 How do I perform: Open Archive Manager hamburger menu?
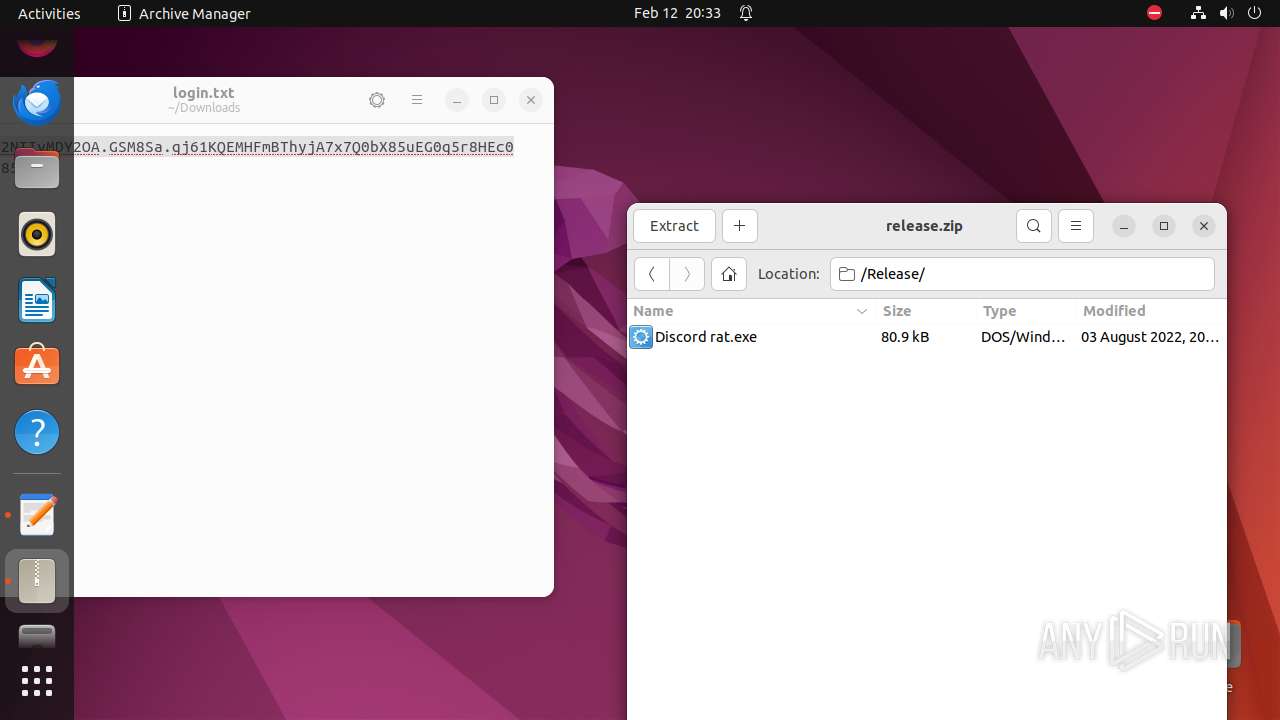coord(1076,226)
